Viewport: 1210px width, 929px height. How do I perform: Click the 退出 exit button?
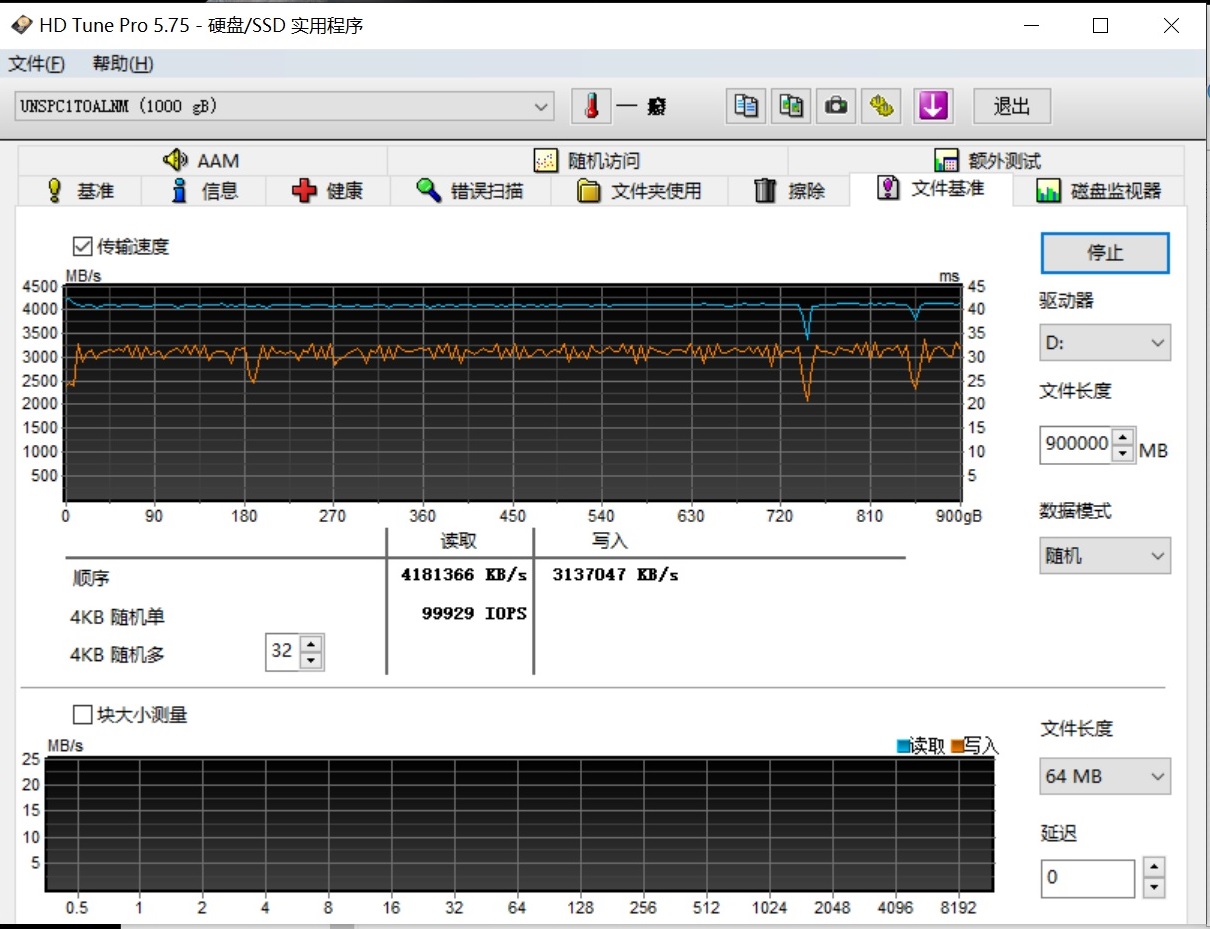[x=1011, y=106]
